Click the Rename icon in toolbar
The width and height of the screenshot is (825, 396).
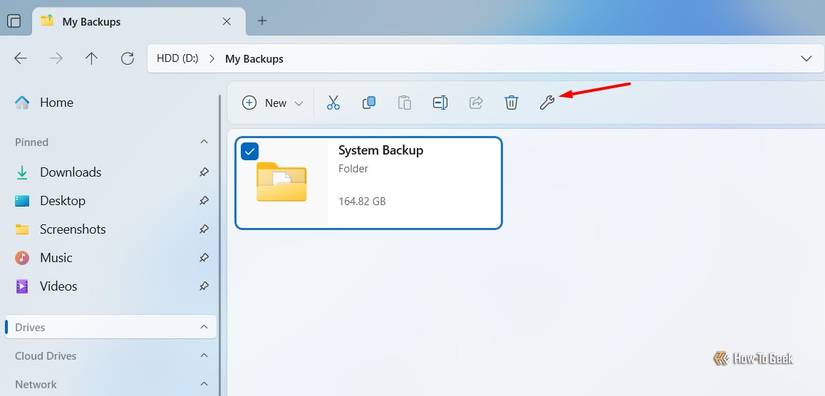tap(440, 103)
